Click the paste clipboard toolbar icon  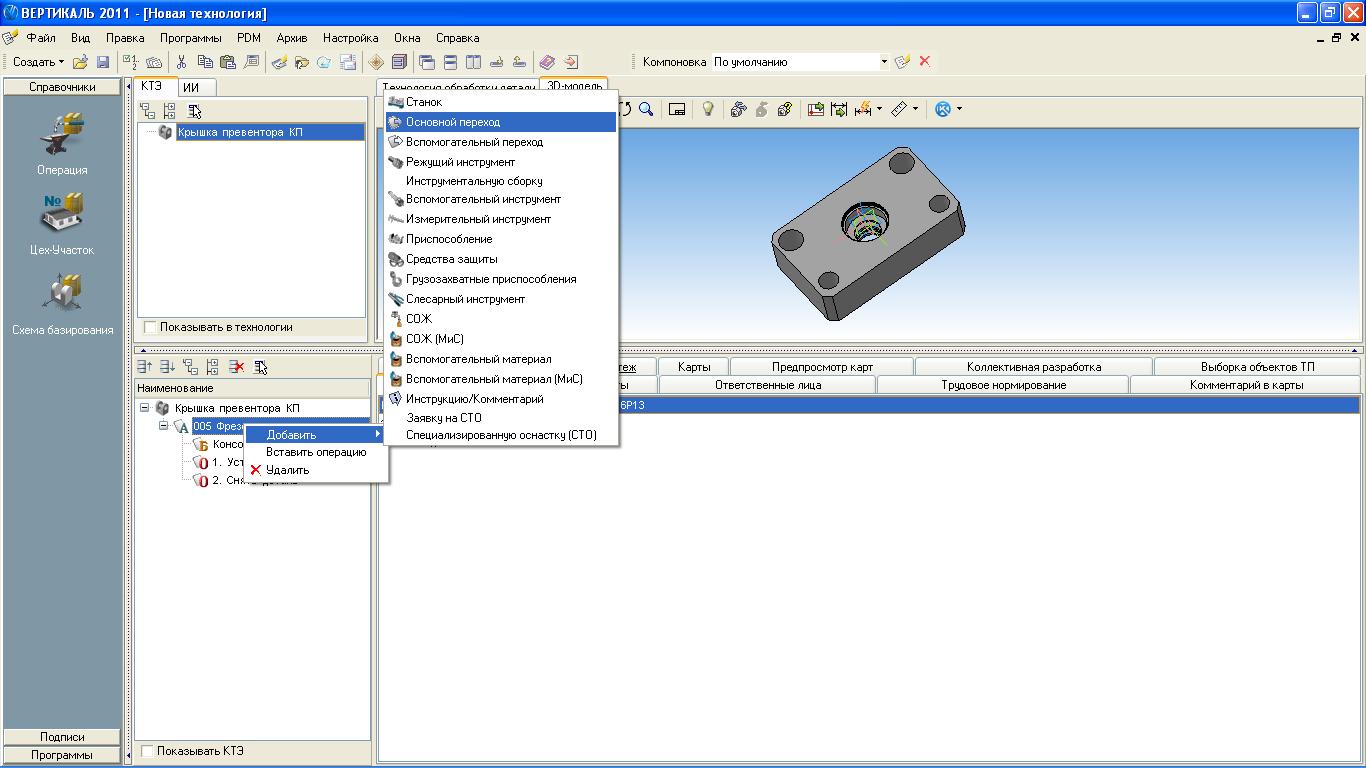click(228, 62)
